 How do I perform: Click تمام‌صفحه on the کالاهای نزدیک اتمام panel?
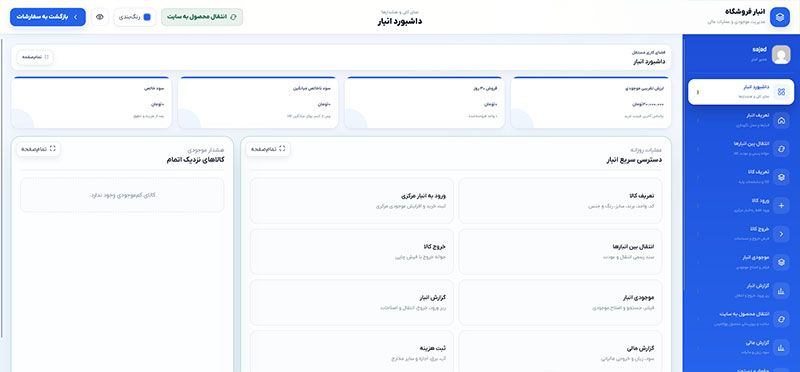coord(38,149)
